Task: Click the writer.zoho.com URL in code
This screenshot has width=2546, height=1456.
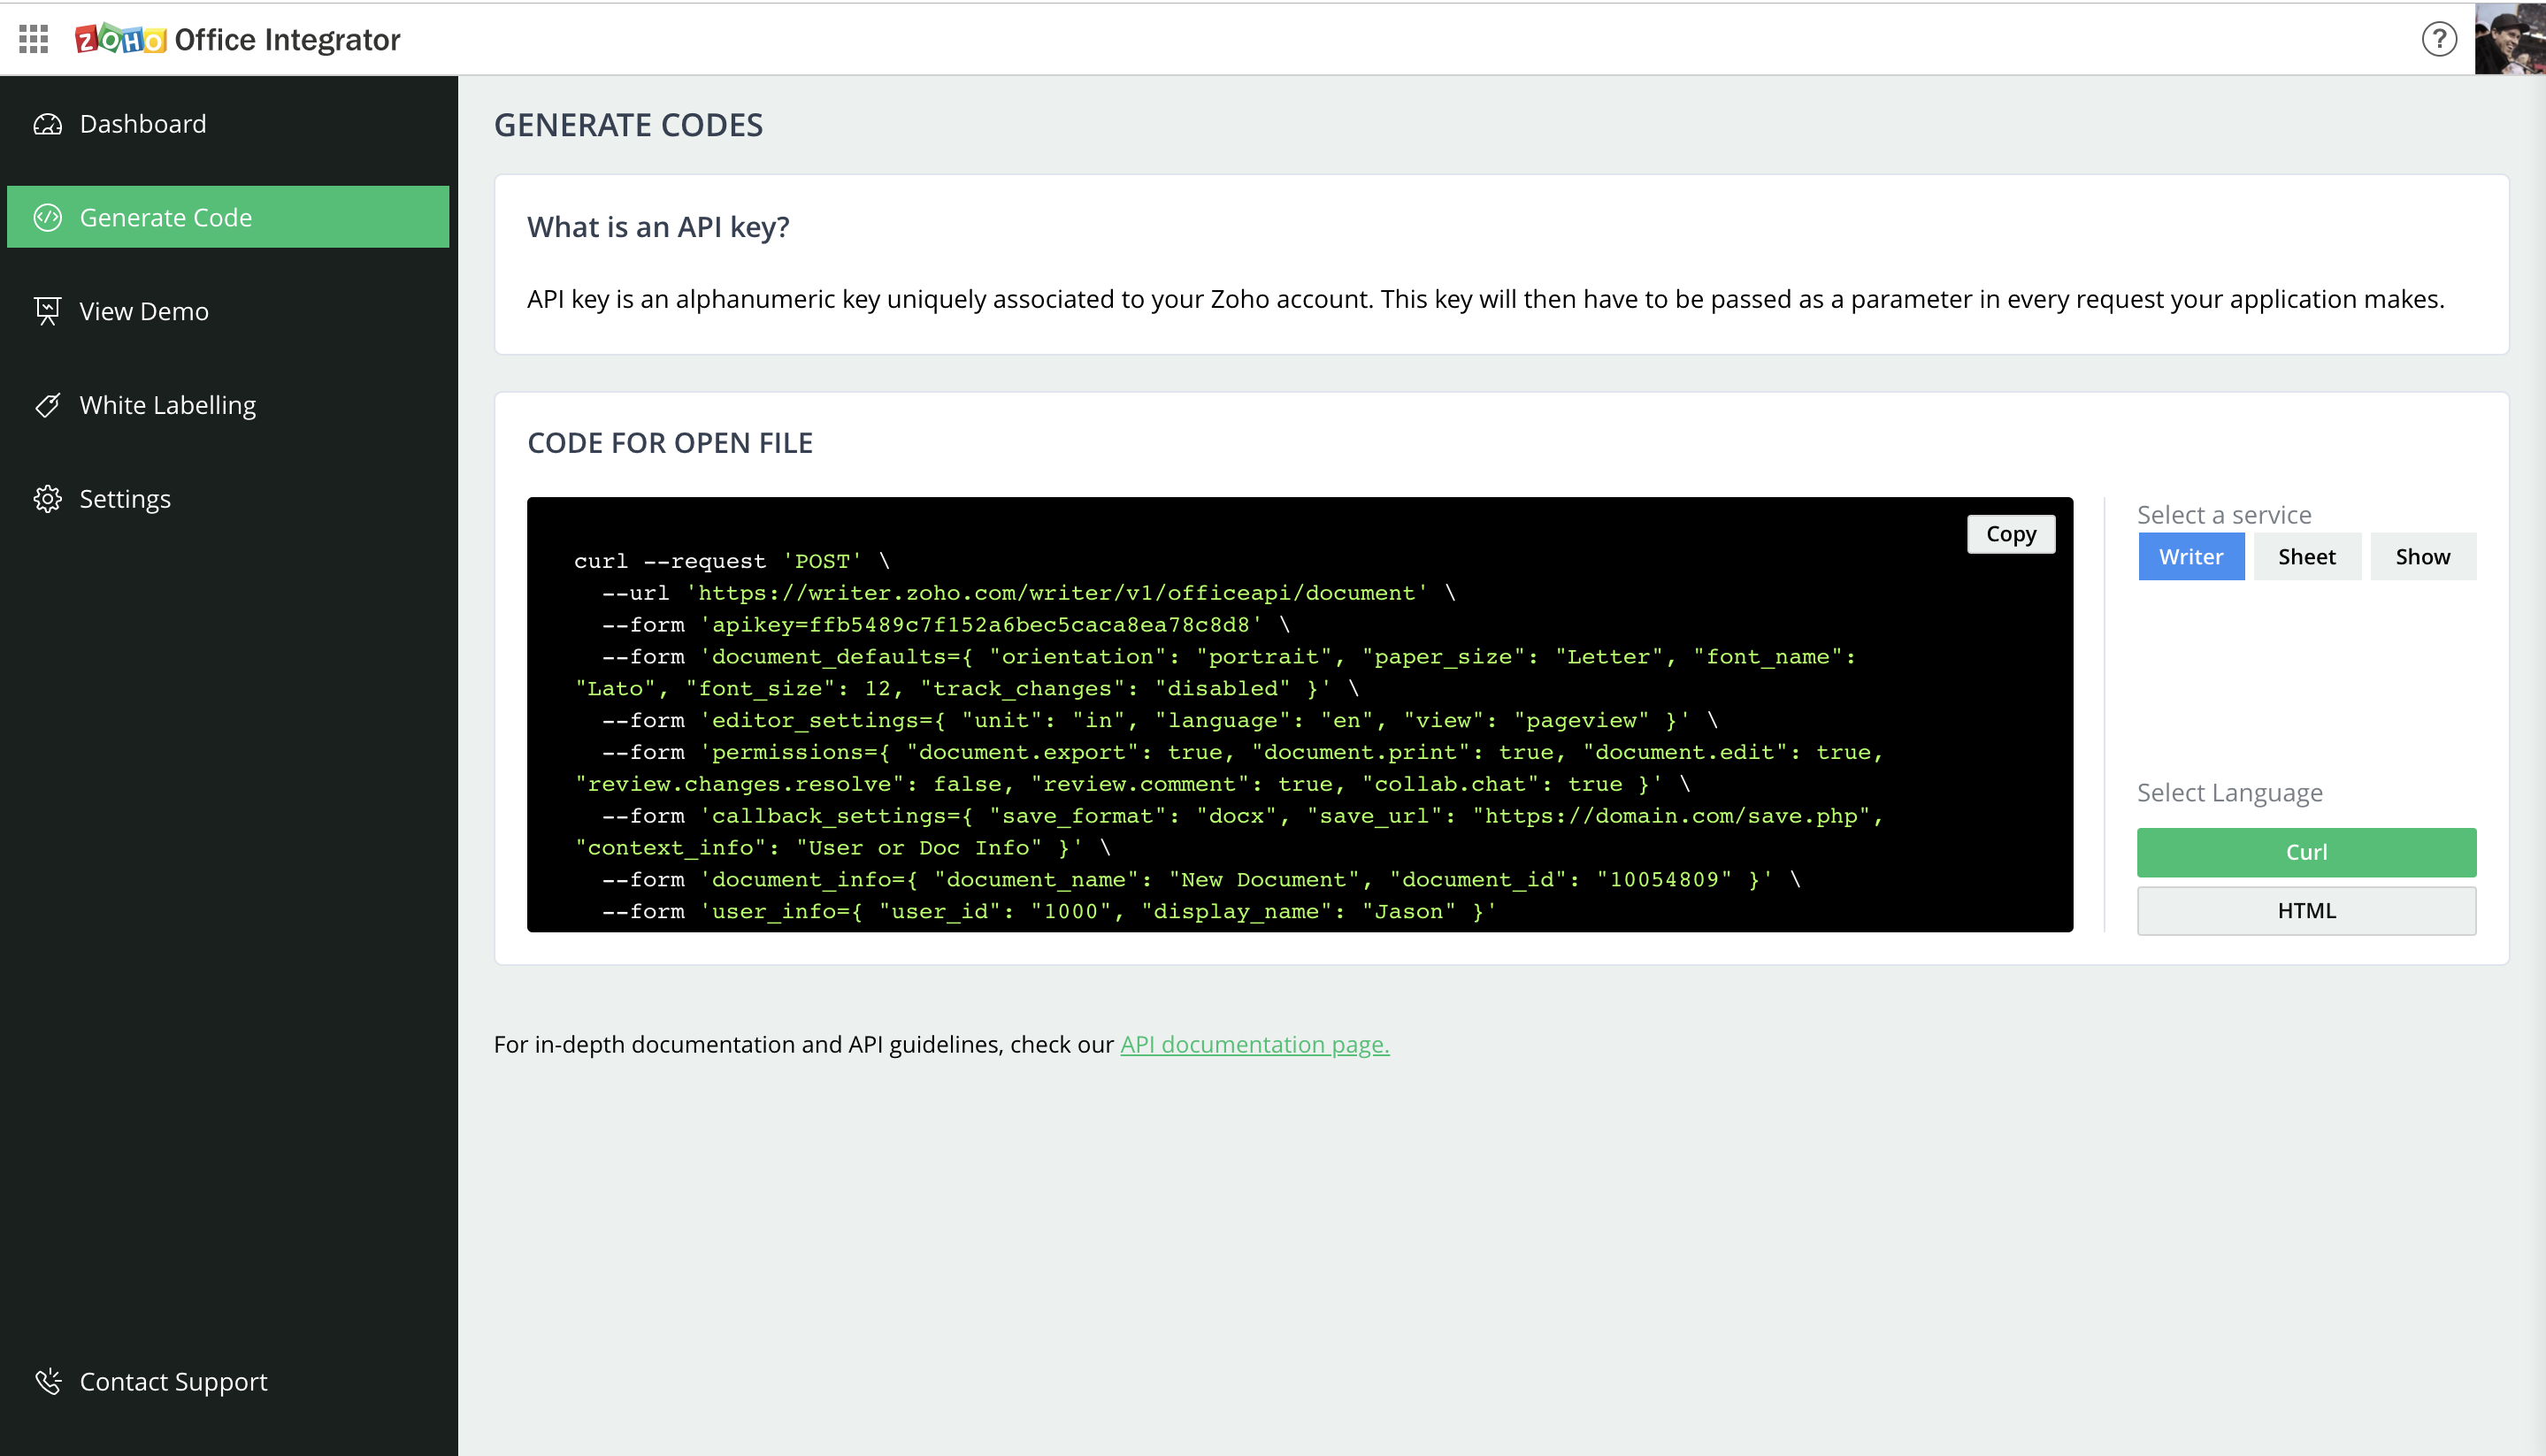Action: (1057, 593)
